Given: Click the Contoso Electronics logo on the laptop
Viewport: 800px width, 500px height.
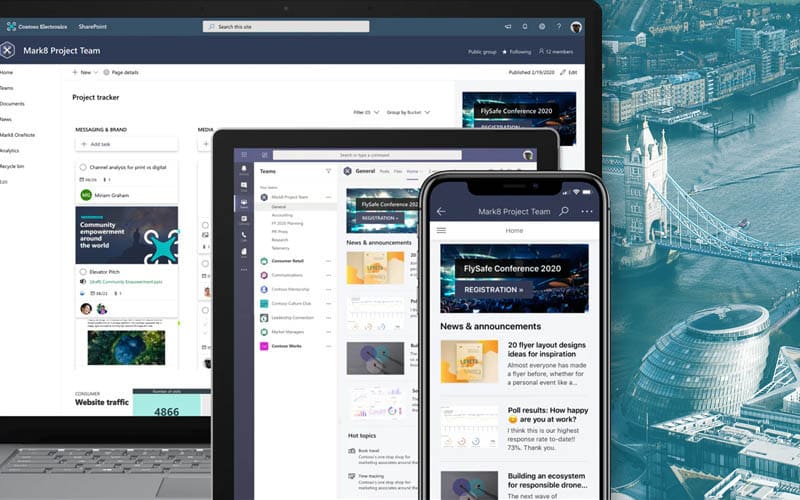Looking at the screenshot, I should tap(11, 27).
